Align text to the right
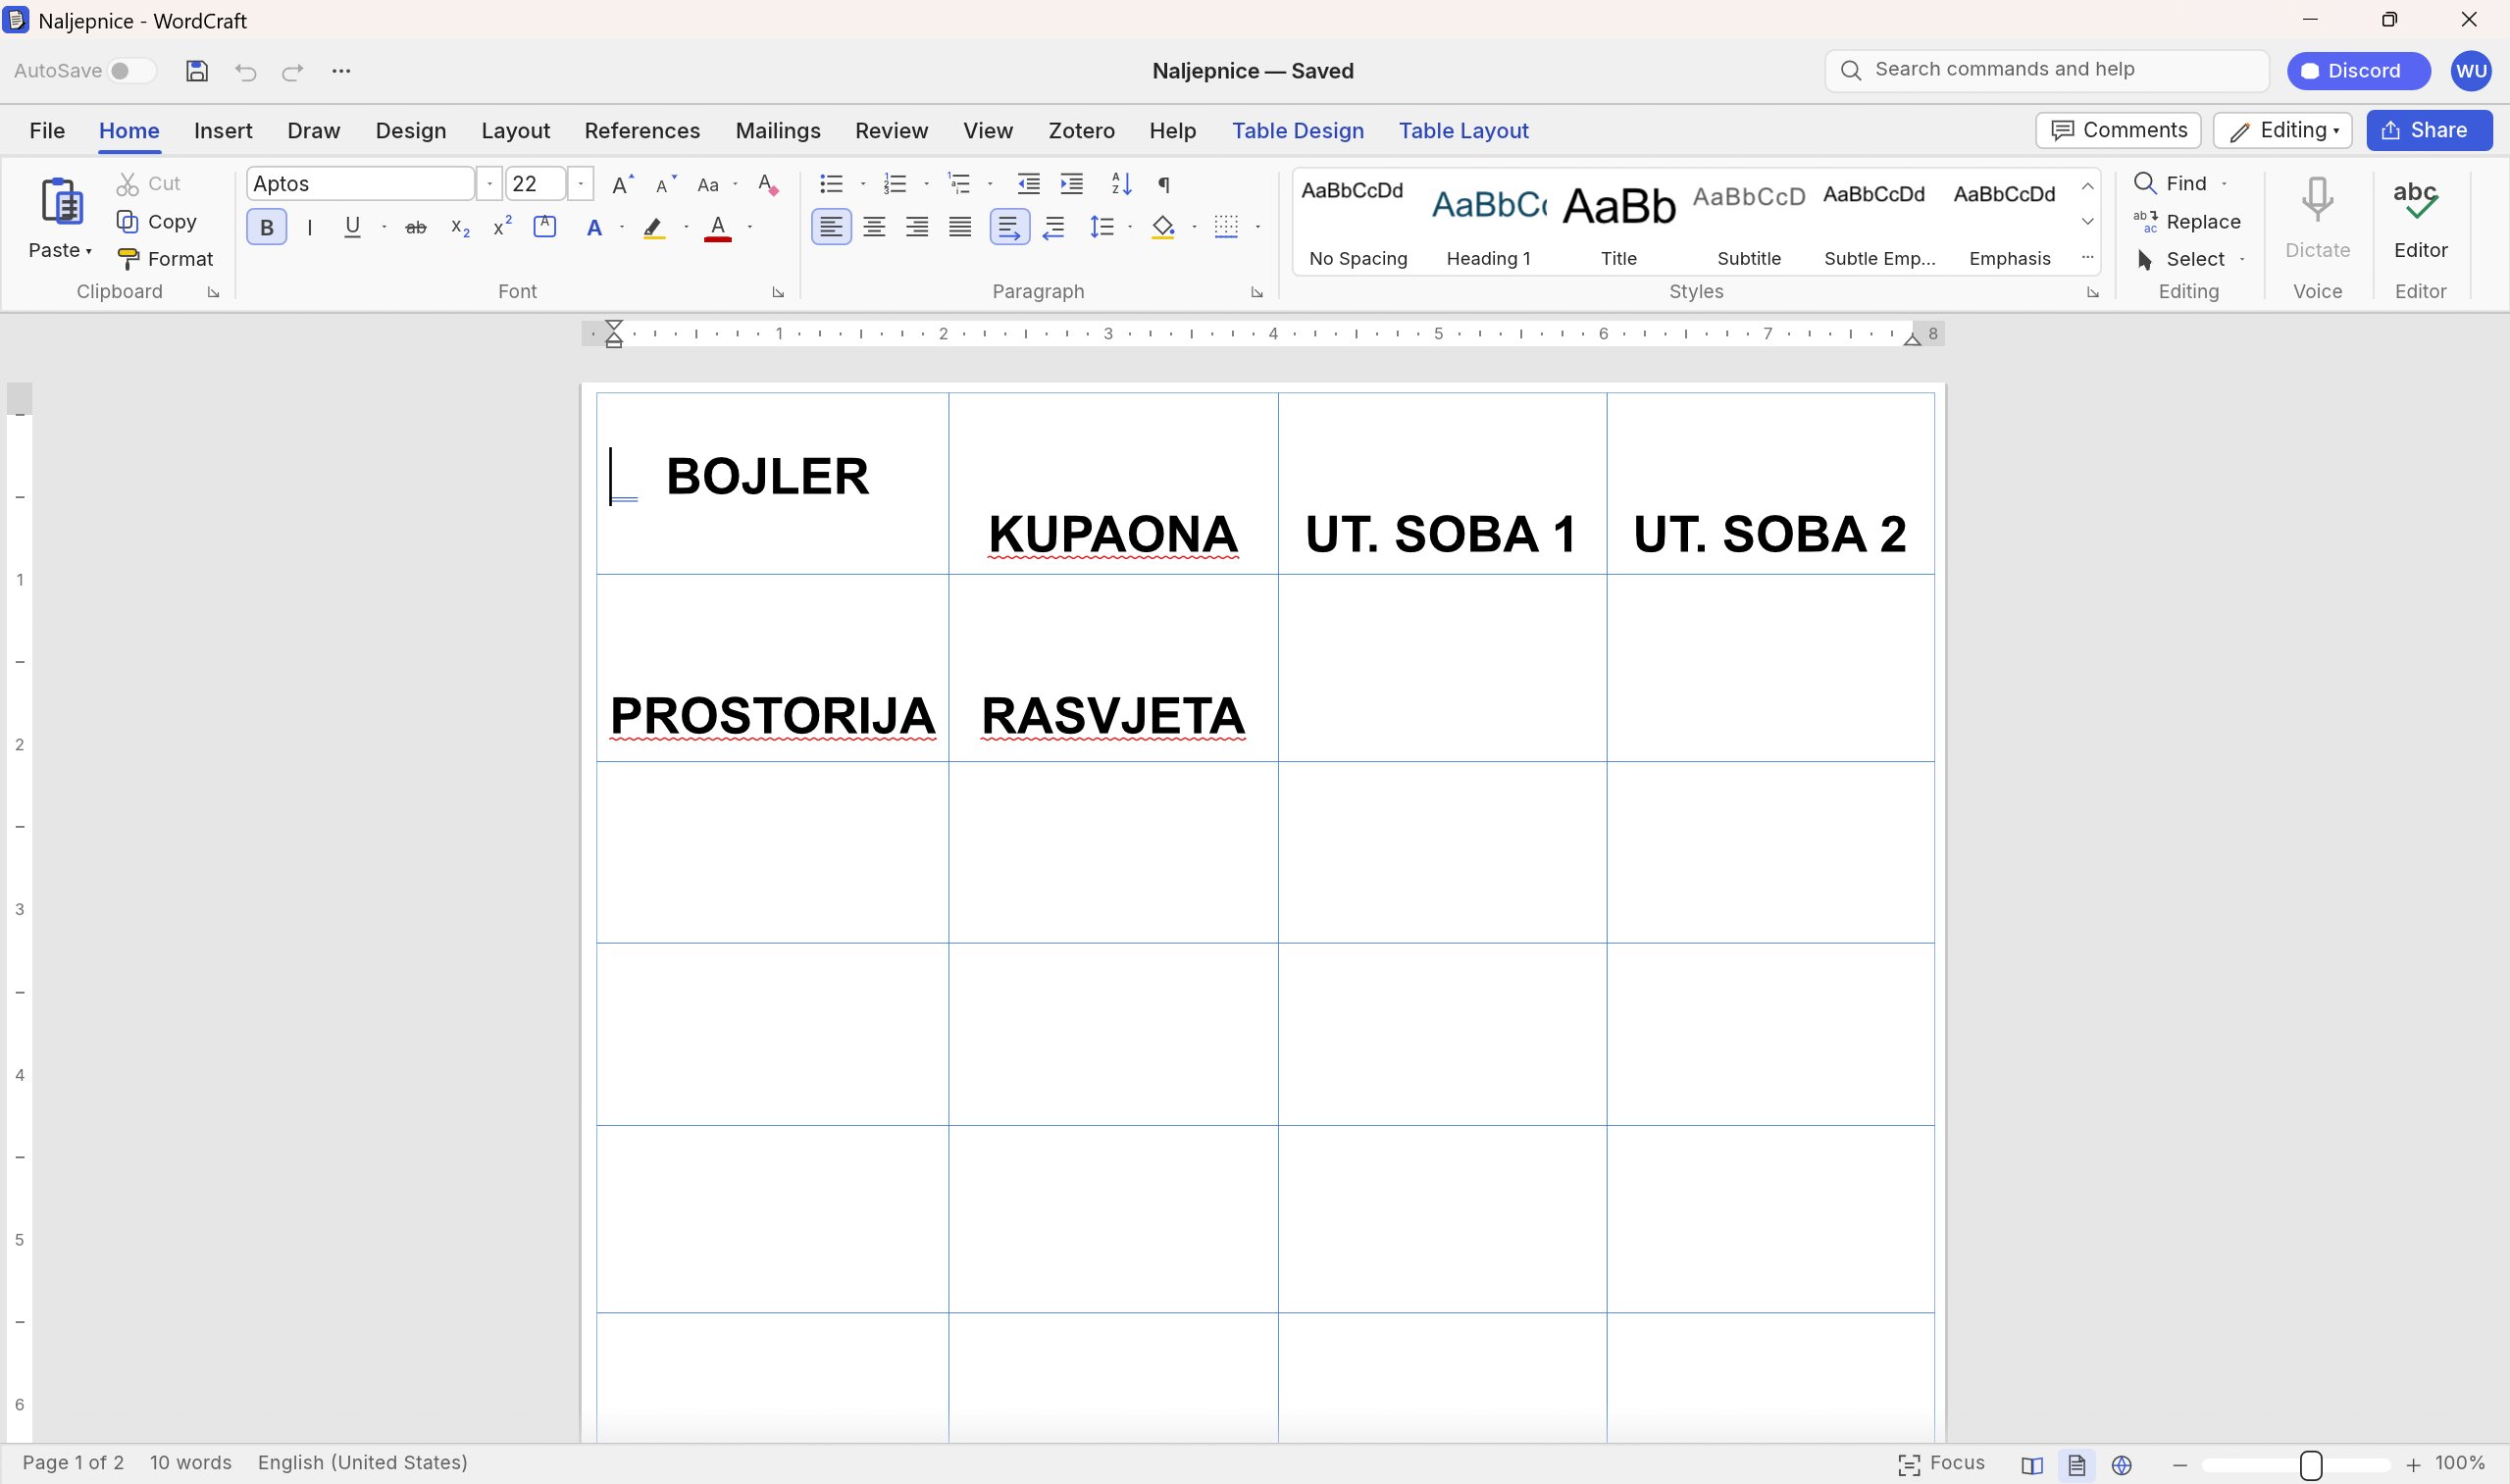Screen dimensions: 2510x1484 point(917,228)
